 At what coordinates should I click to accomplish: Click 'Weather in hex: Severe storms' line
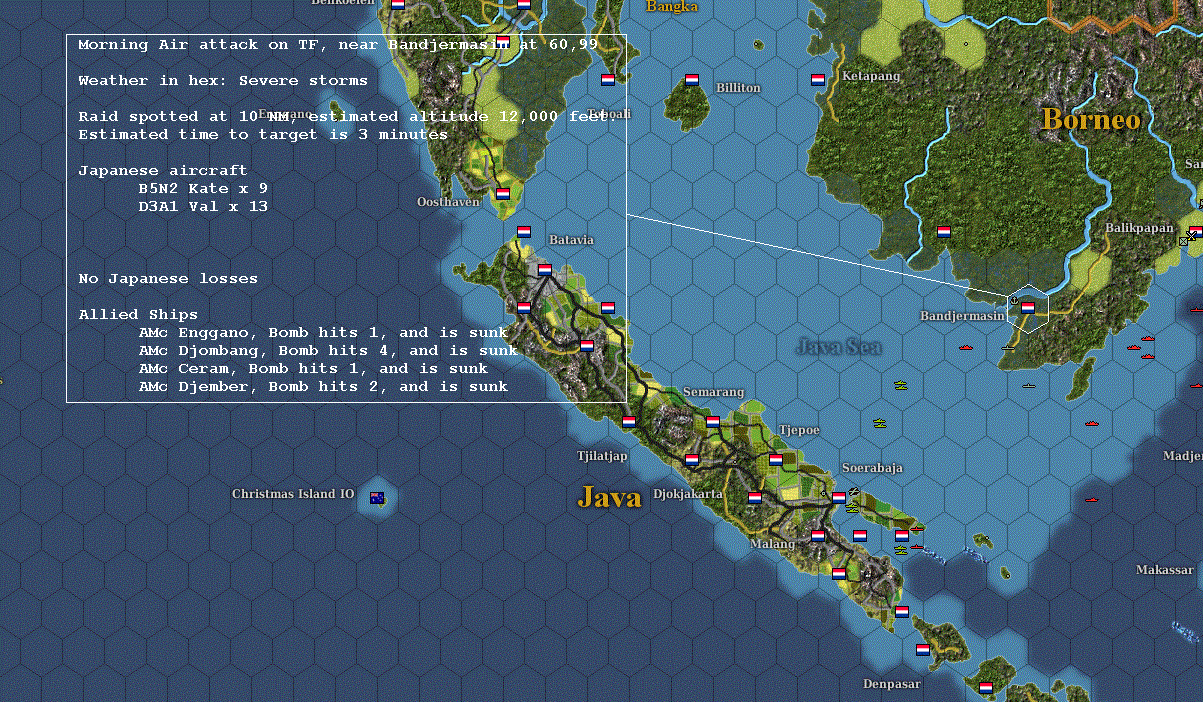pyautogui.click(x=223, y=80)
